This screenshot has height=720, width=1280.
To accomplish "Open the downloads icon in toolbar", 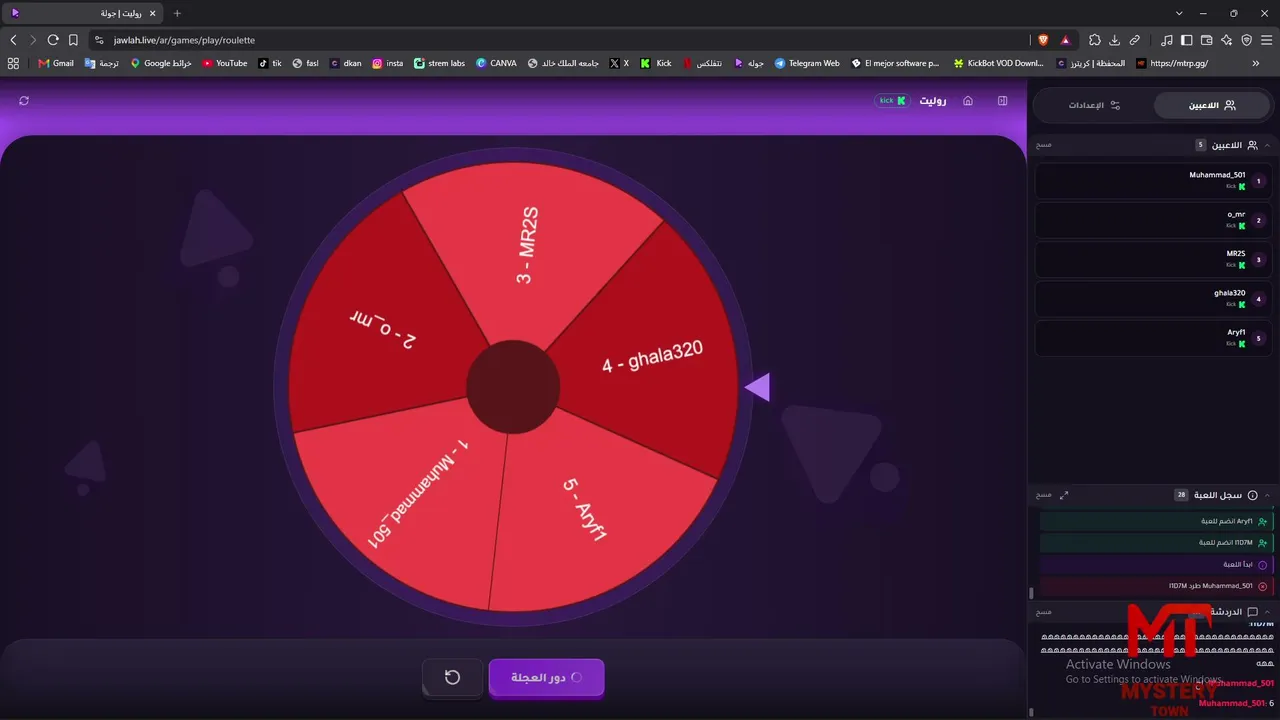I will 1114,40.
